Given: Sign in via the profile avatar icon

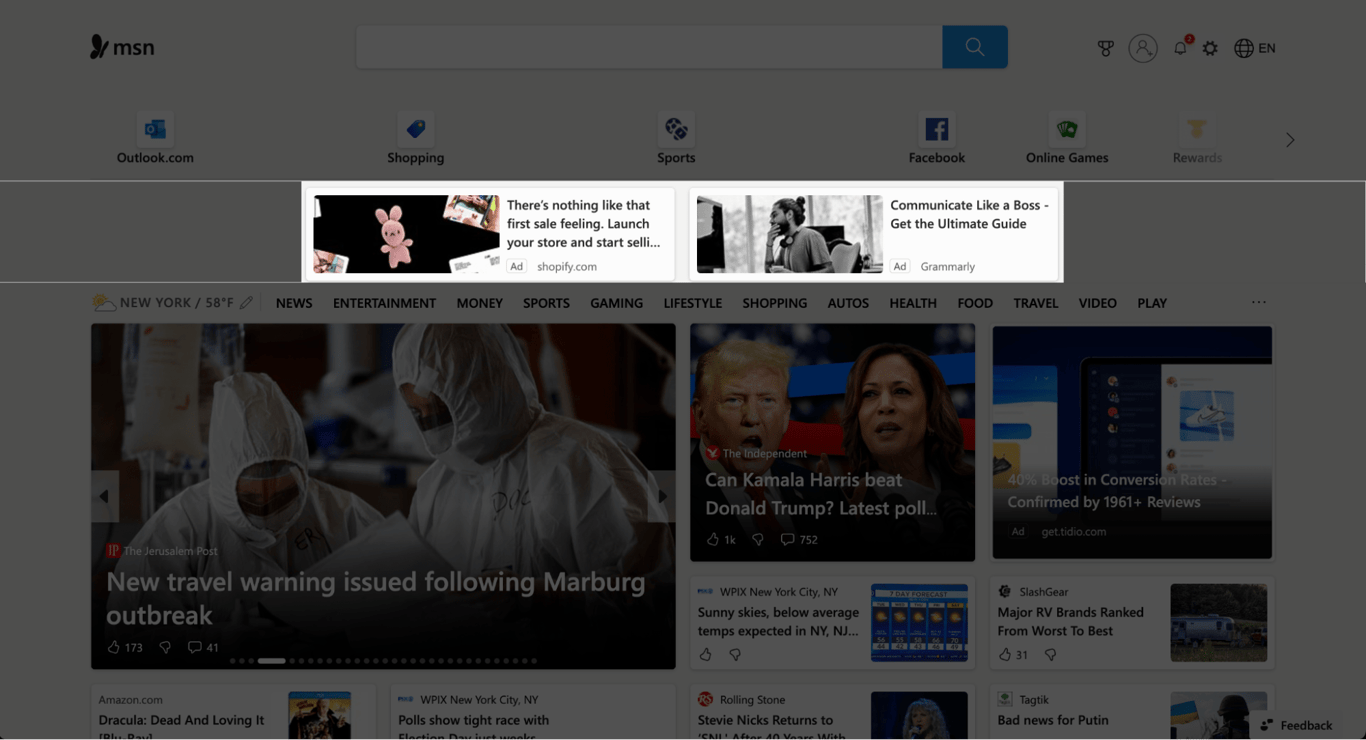Looking at the screenshot, I should click(1143, 47).
